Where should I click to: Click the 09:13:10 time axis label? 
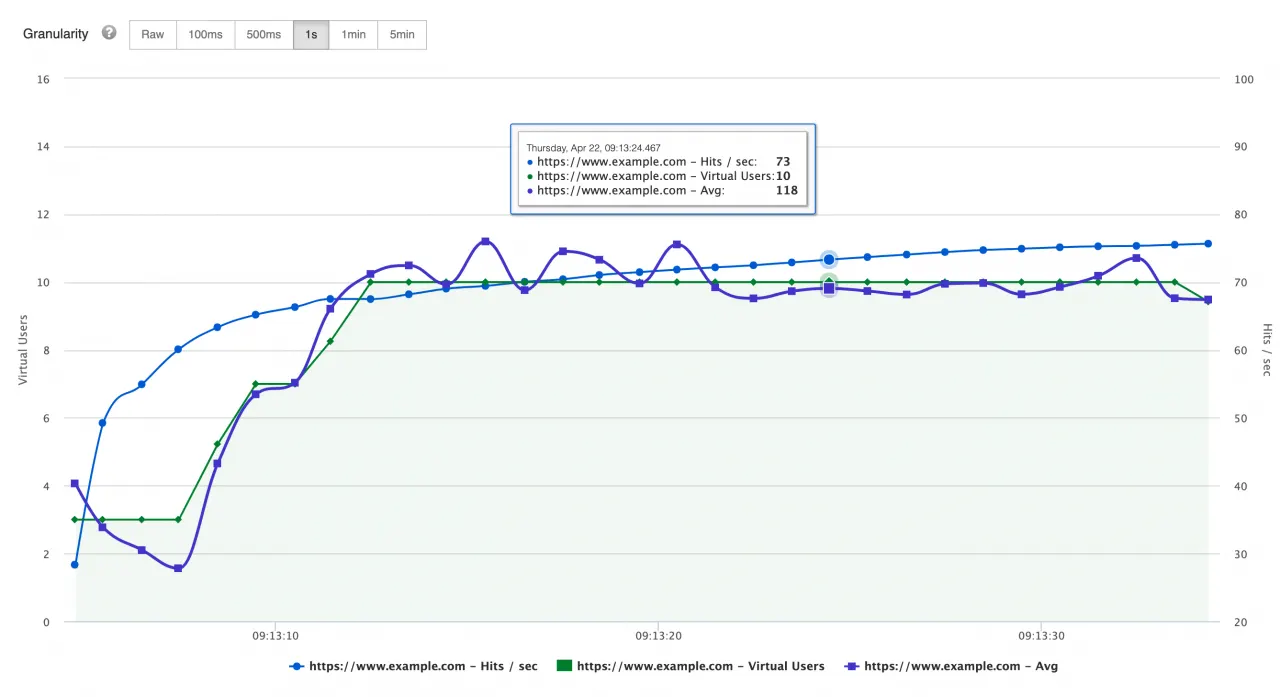coord(275,635)
